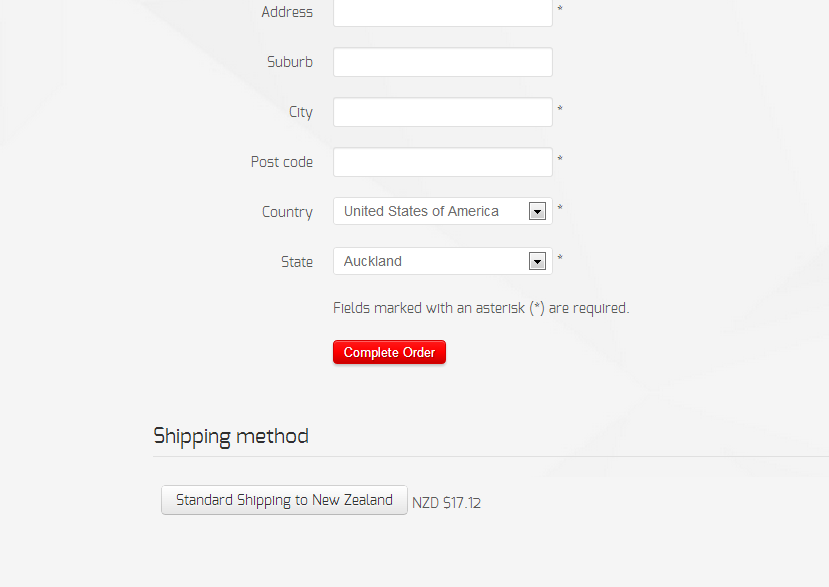Image resolution: width=829 pixels, height=587 pixels.
Task: Click the Suburb field label
Action: (x=290, y=62)
